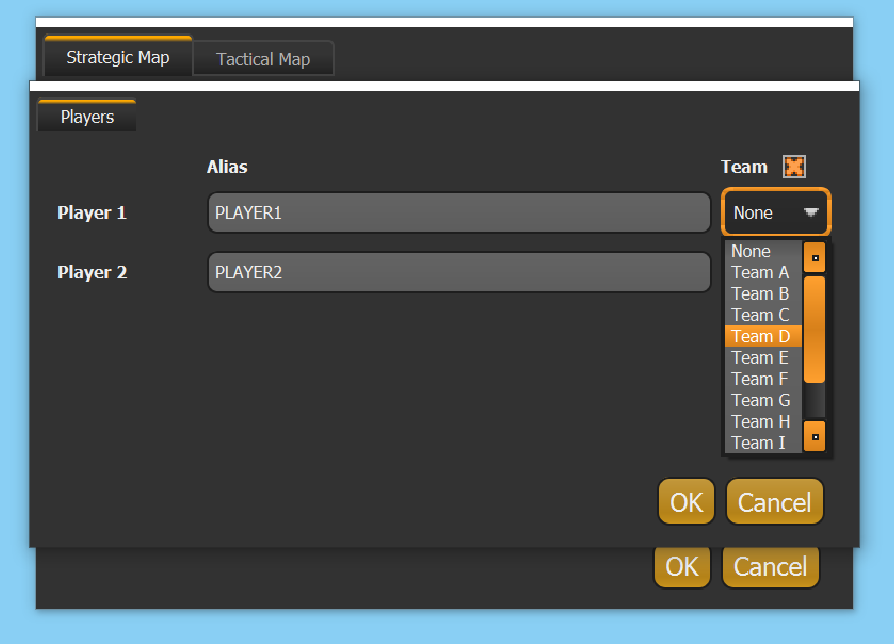Switch to the Strategic Map tab

(x=117, y=58)
